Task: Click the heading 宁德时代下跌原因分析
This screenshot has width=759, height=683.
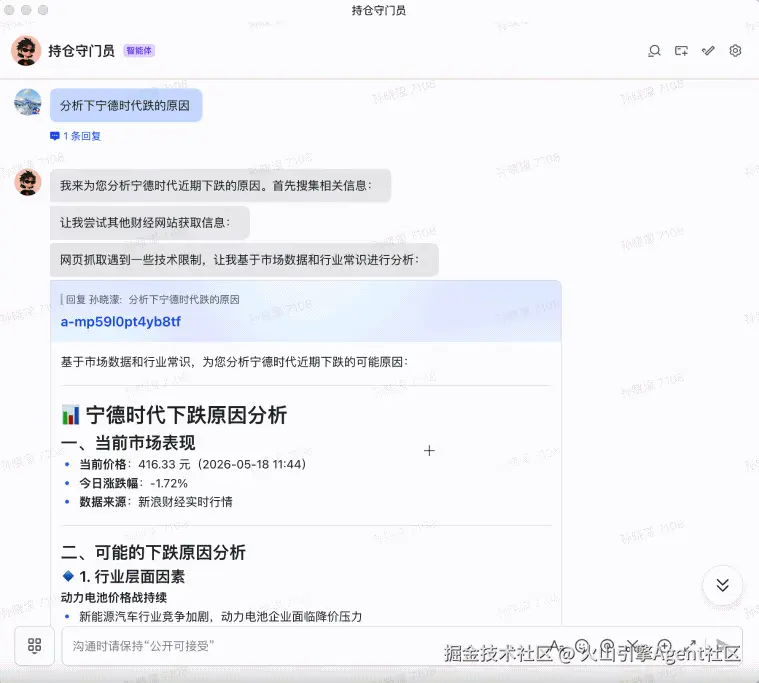Action: pos(186,415)
